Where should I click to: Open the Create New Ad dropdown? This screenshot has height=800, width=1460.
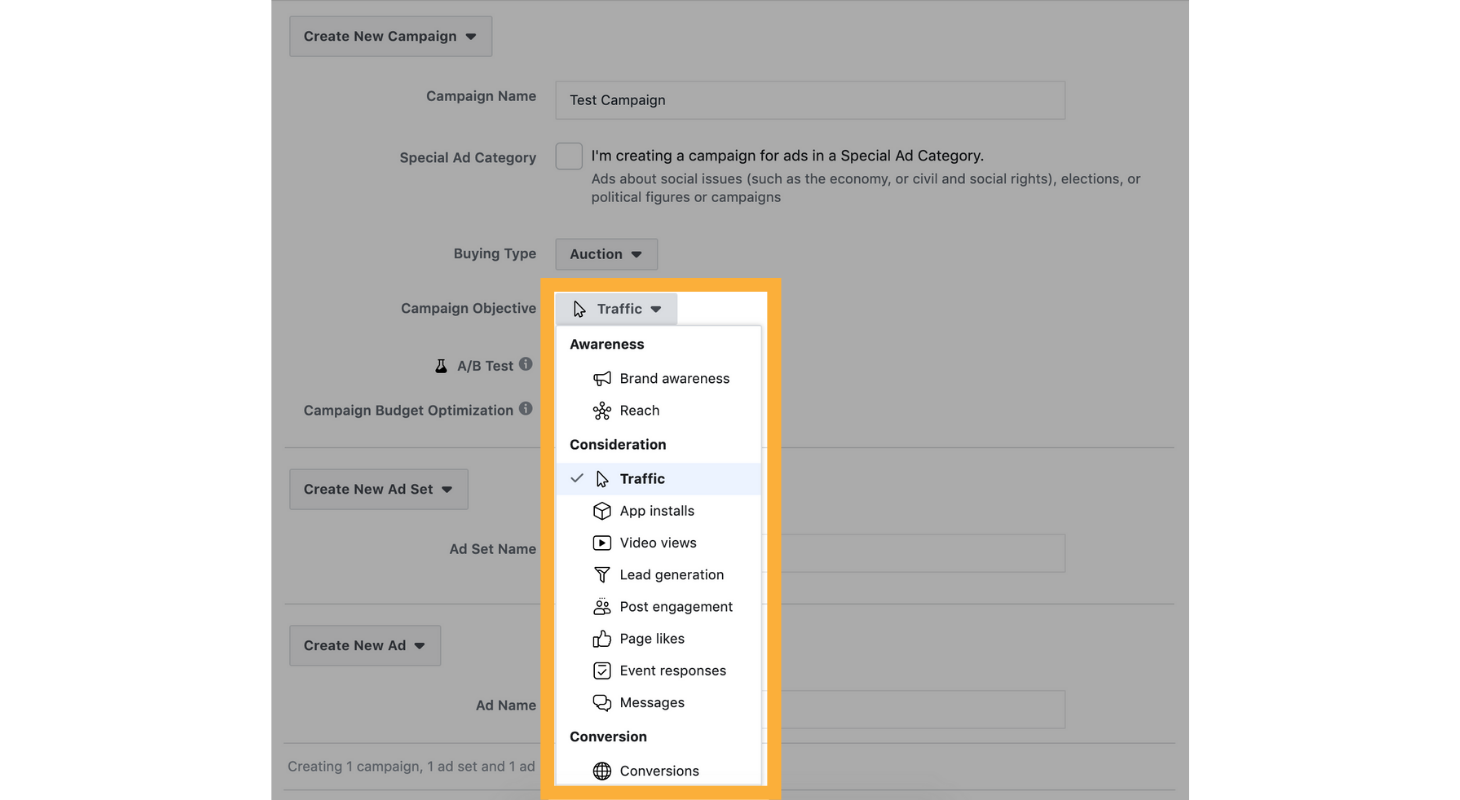(x=365, y=645)
